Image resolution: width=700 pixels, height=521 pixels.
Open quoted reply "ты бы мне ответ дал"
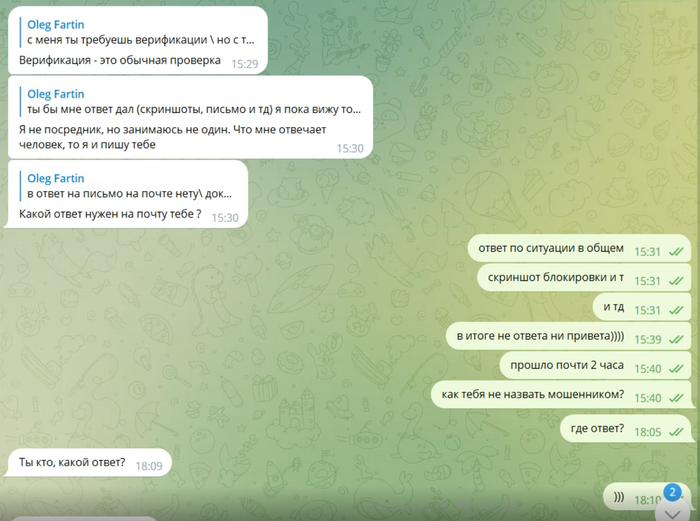click(191, 102)
